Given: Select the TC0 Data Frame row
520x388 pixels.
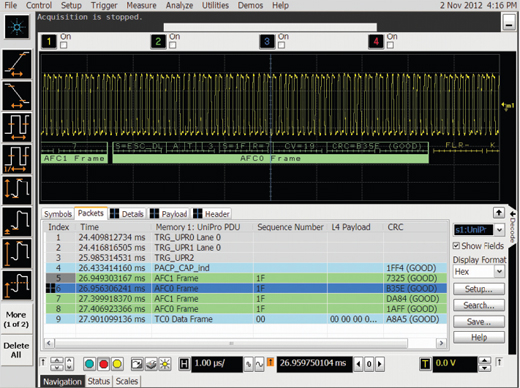Looking at the screenshot, I should click(246, 319).
